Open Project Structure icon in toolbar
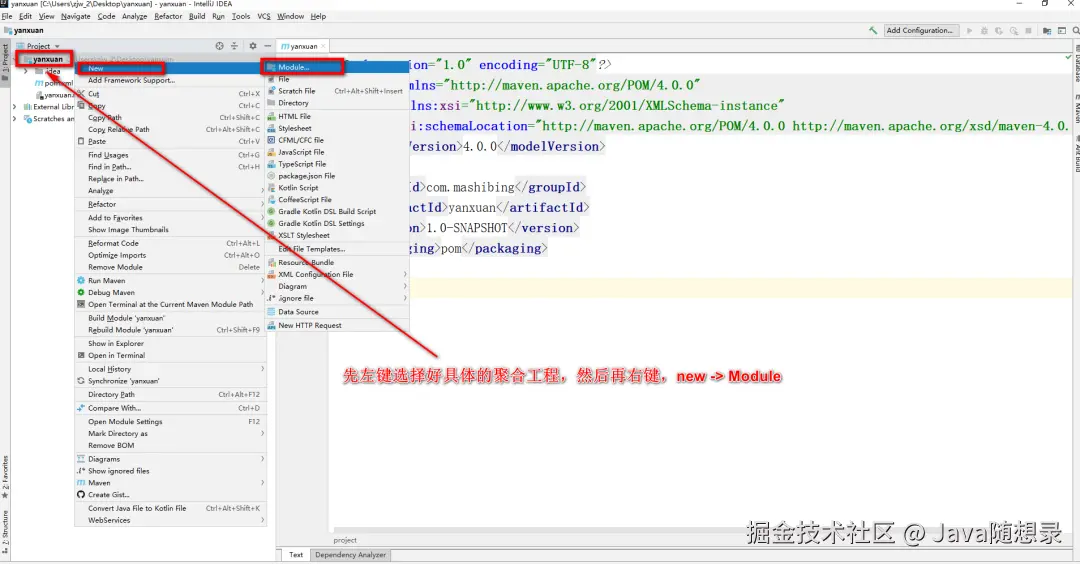This screenshot has width=1080, height=564. 1047,30
